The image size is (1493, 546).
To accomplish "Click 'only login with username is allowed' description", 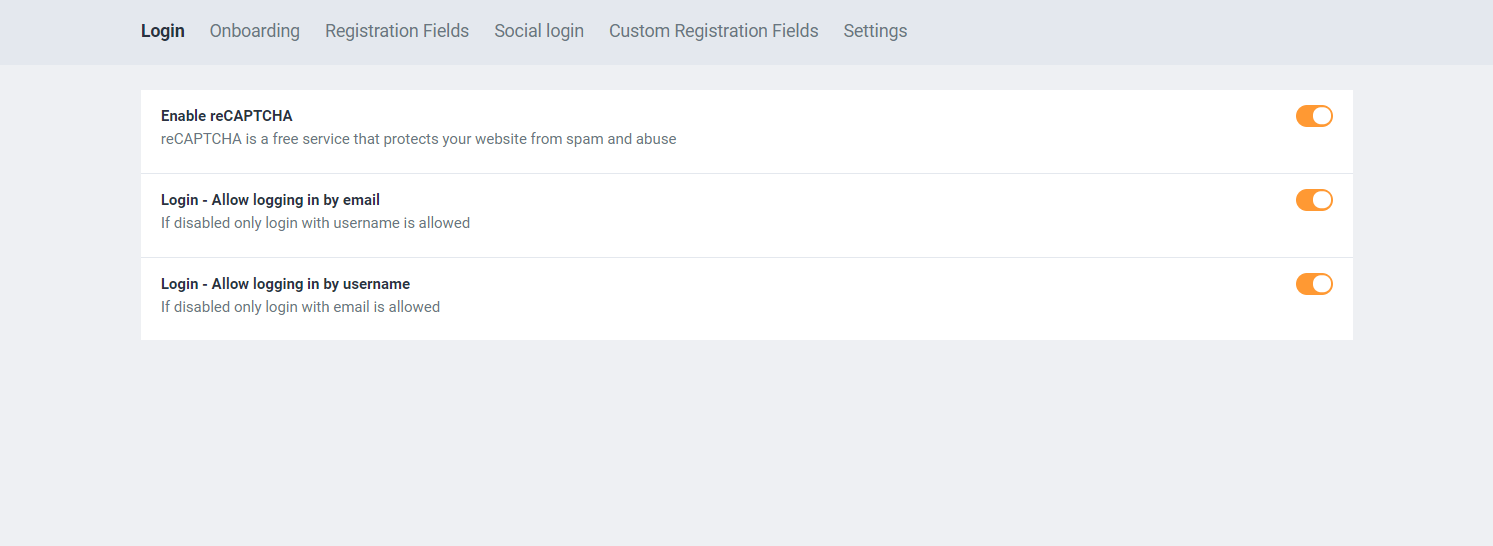I will click(315, 223).
